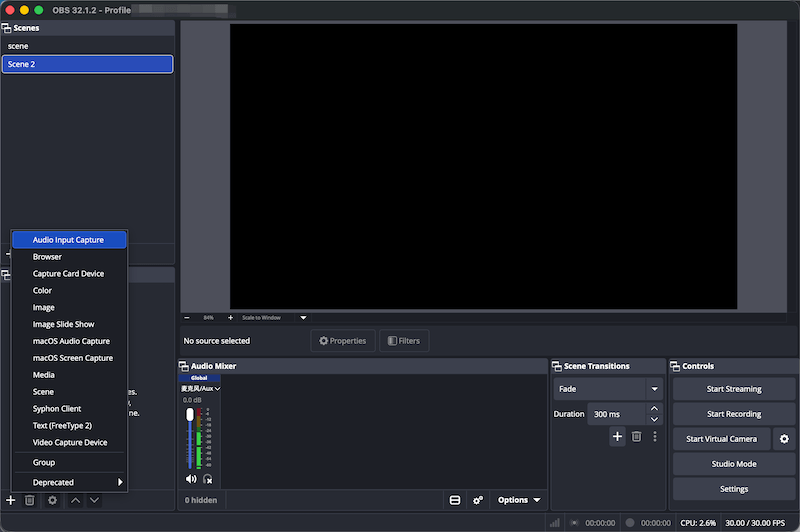The width and height of the screenshot is (800, 532).
Task: Choose Color source from menu
Action: pyautogui.click(x=69, y=290)
